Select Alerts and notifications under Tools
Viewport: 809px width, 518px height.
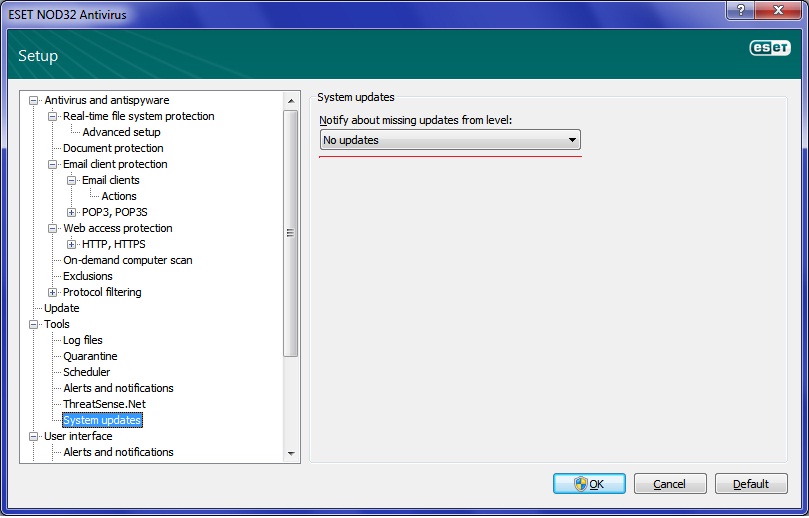[118, 388]
